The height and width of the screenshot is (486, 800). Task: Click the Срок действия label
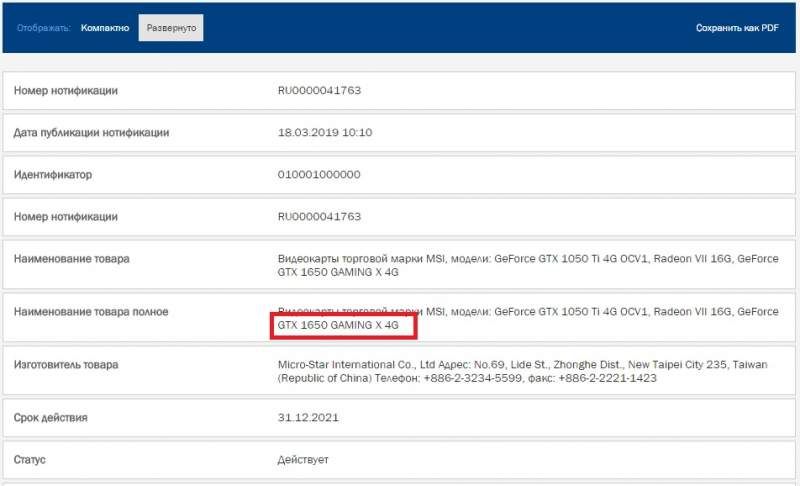click(51, 418)
